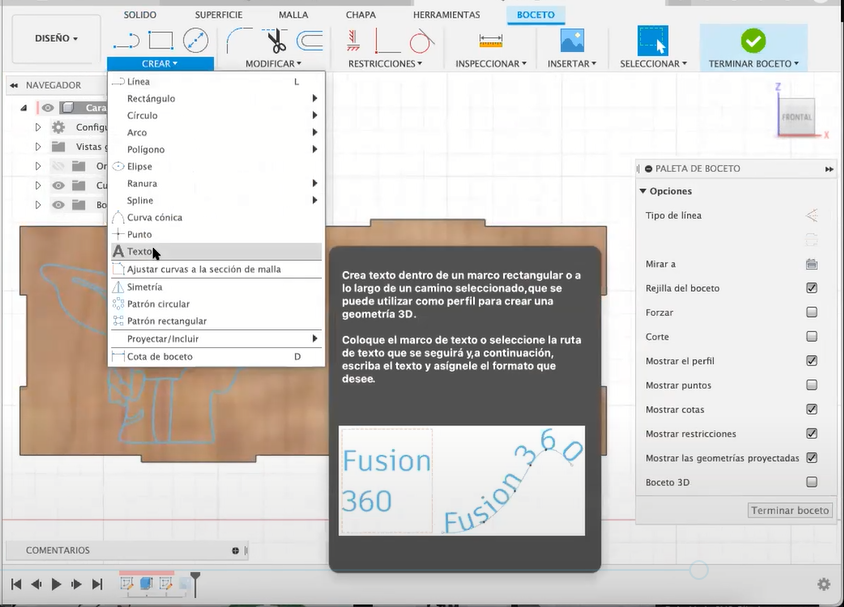Select the Rectangle tool icon in toolbar
The width and height of the screenshot is (844, 607).
(x=161, y=40)
